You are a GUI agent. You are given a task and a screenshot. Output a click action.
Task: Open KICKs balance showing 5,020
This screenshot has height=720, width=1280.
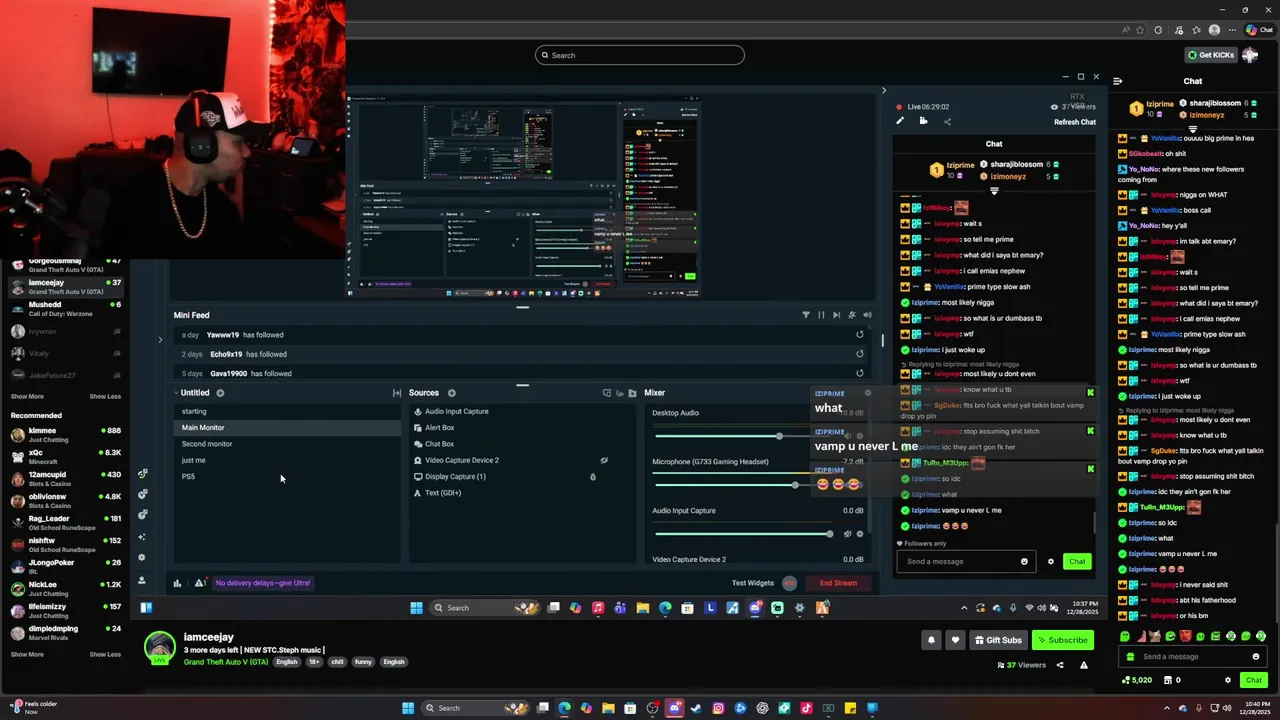1135,680
